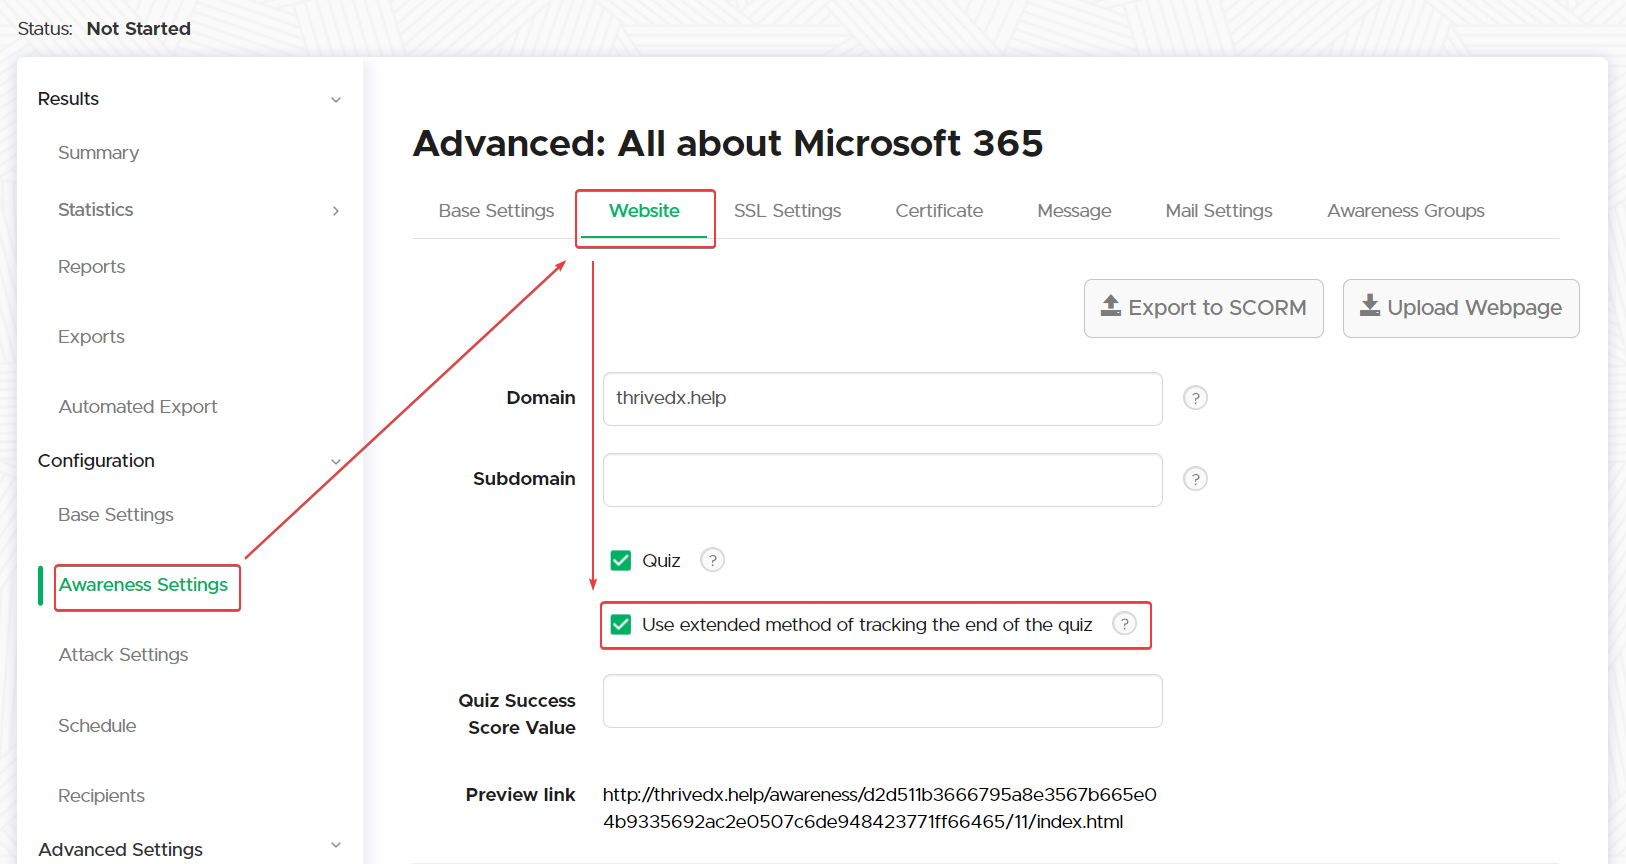Viewport: 1626px width, 864px height.
Task: Open the Certificate tab
Action: [939, 211]
